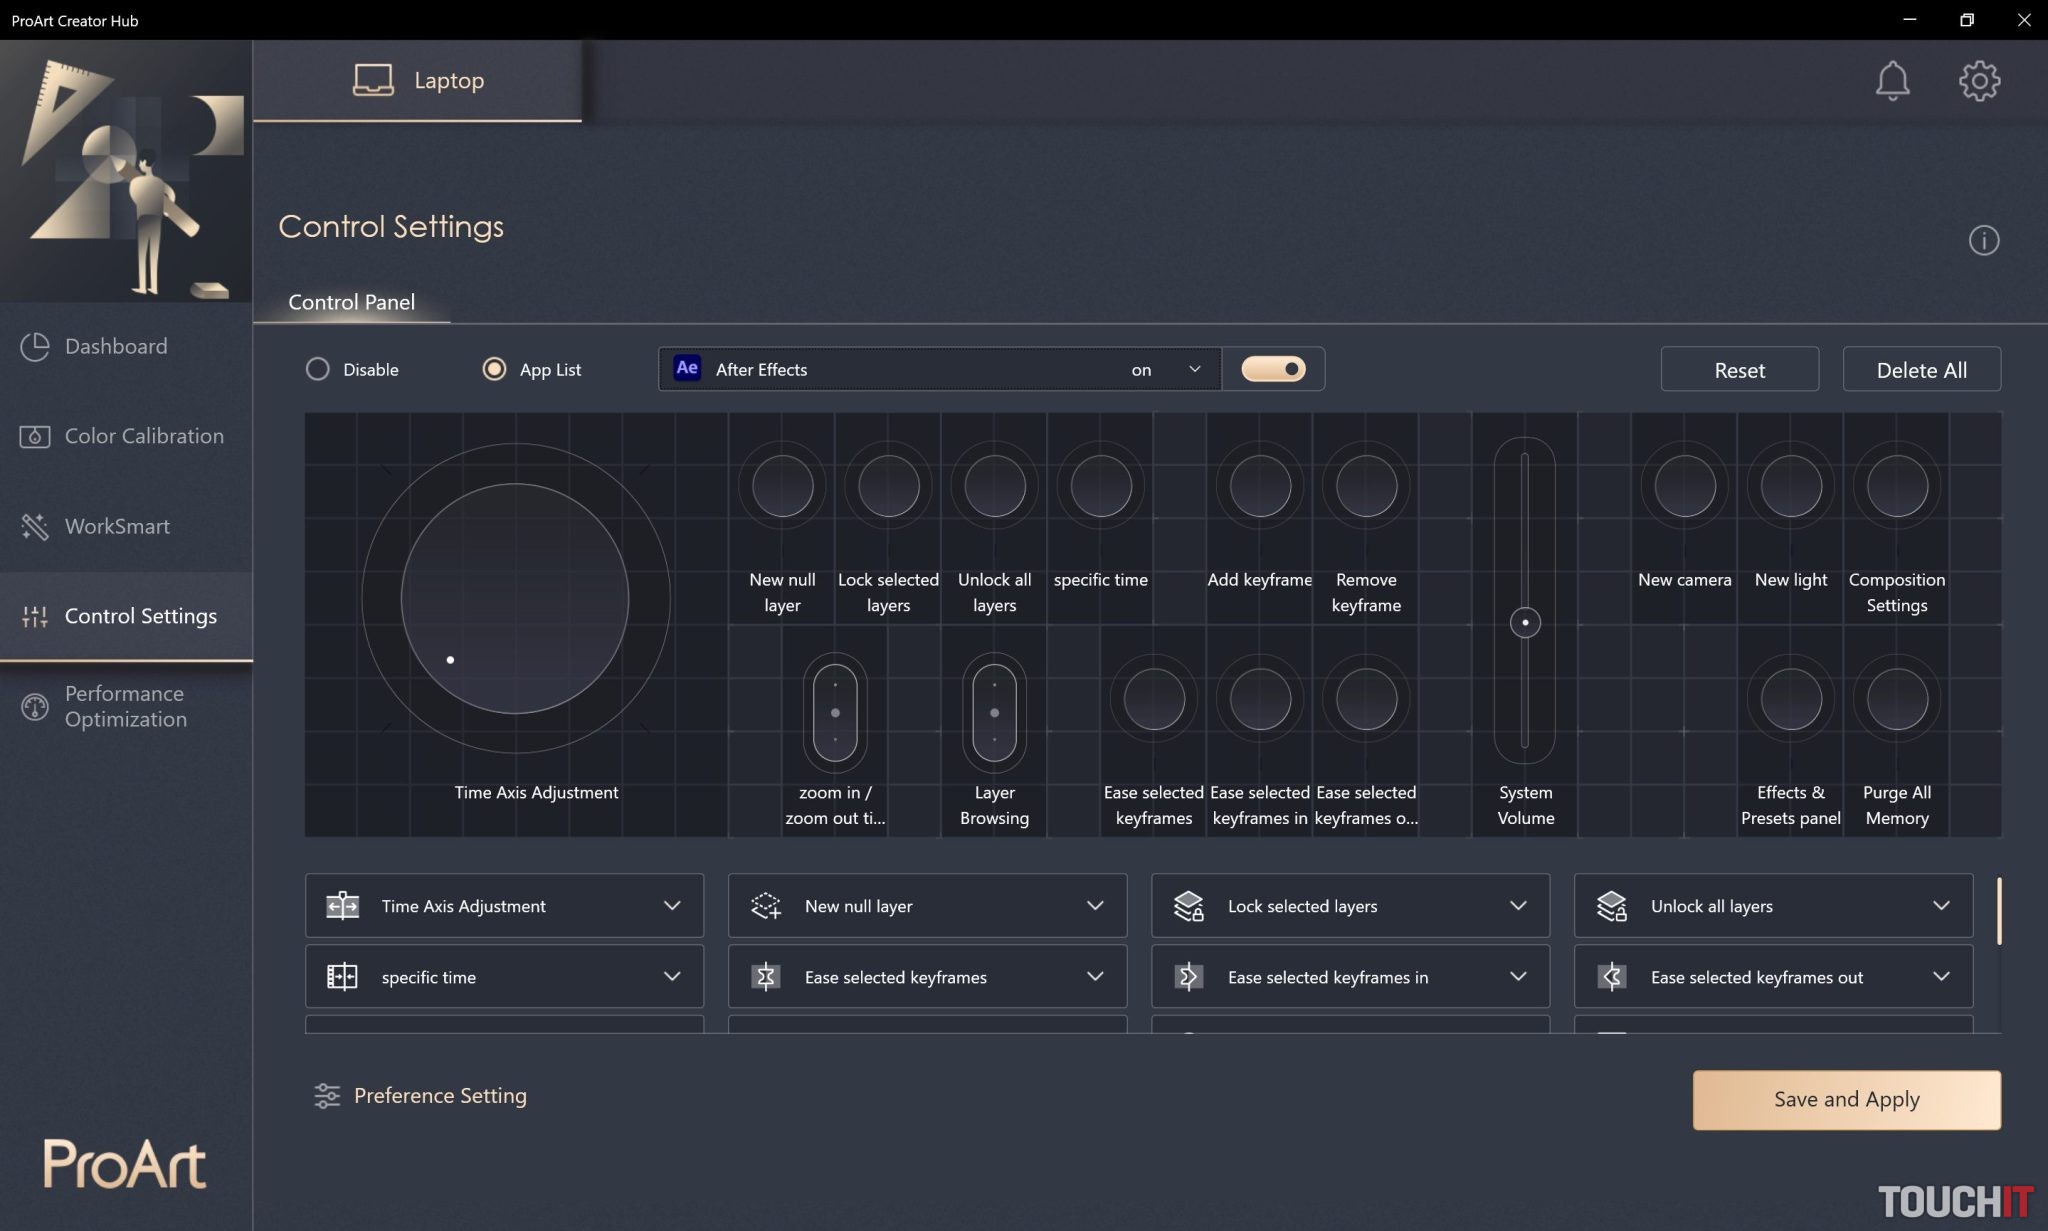The height and width of the screenshot is (1231, 2048).
Task: Click the info icon near Control Settings
Action: click(x=1983, y=240)
